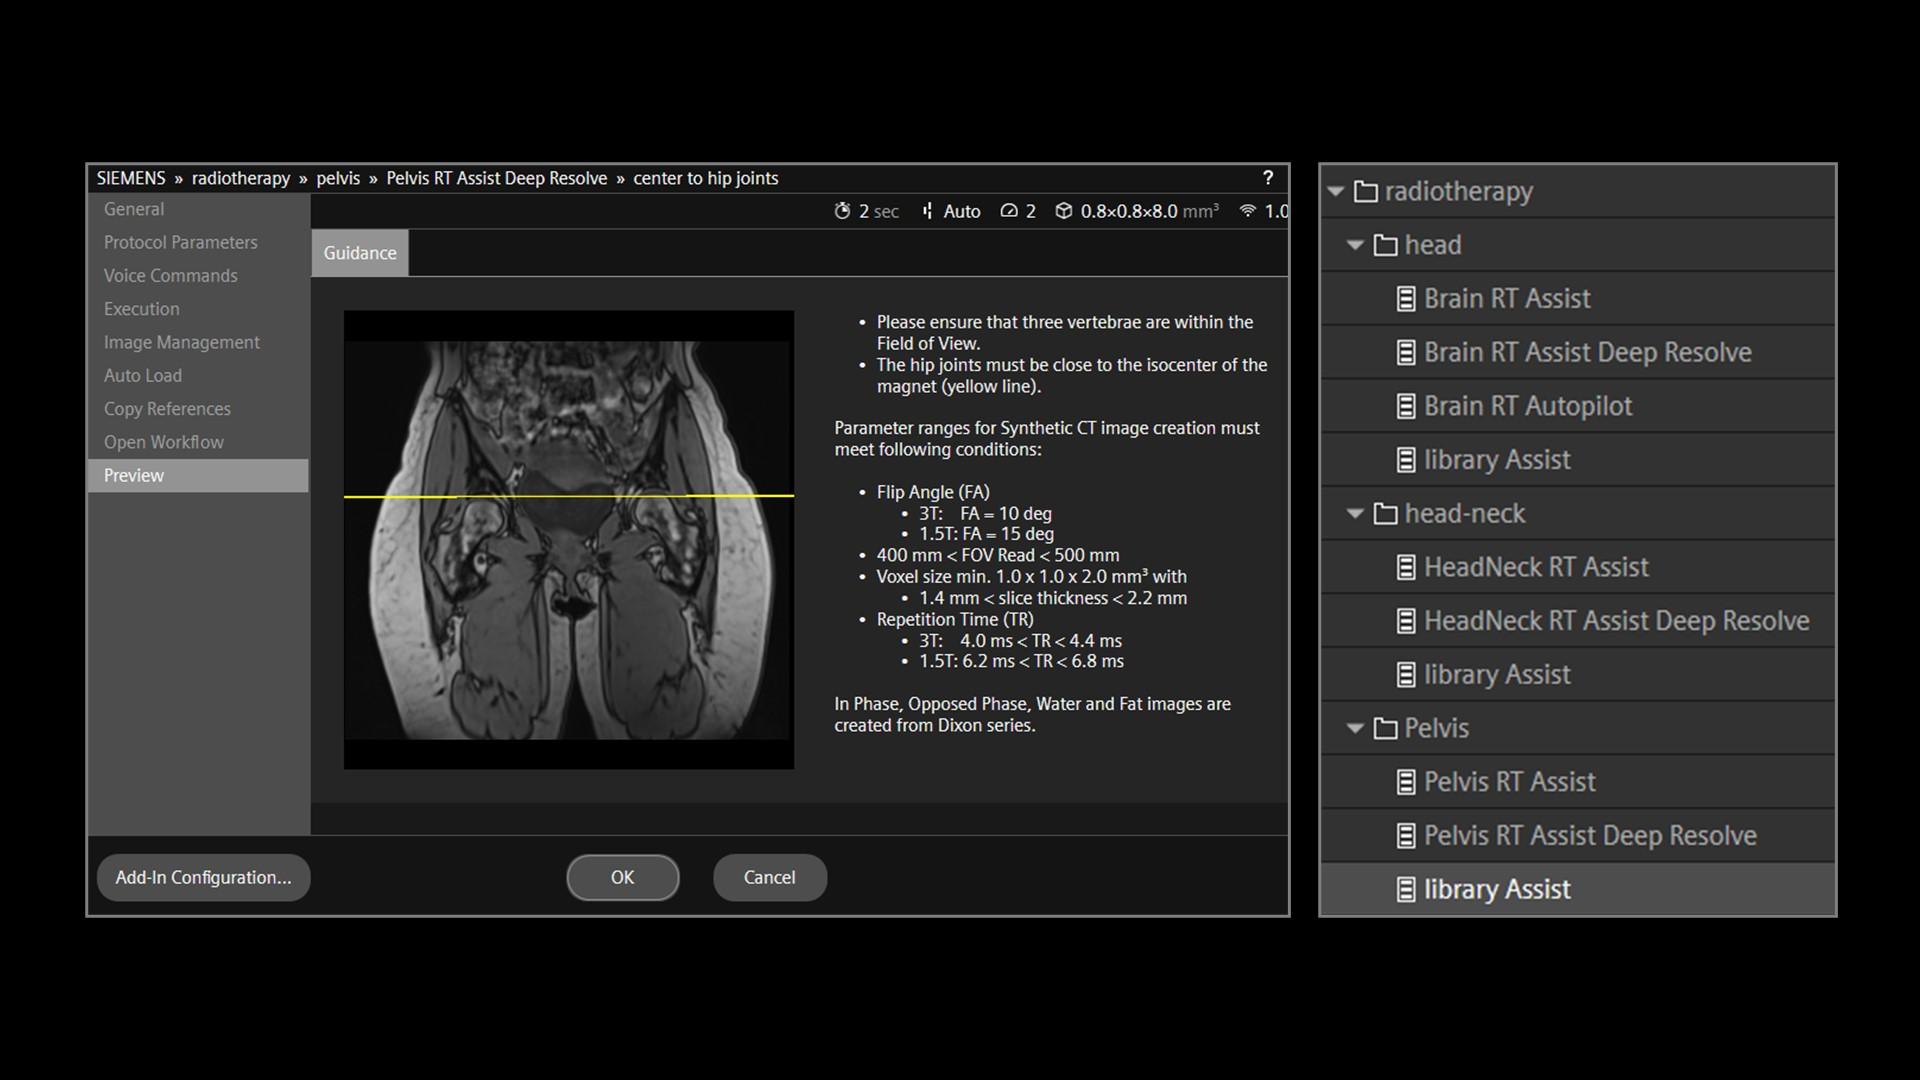Viewport: 1920px width, 1080px height.
Task: Collapse the head folder arrow
Action: coord(1356,245)
